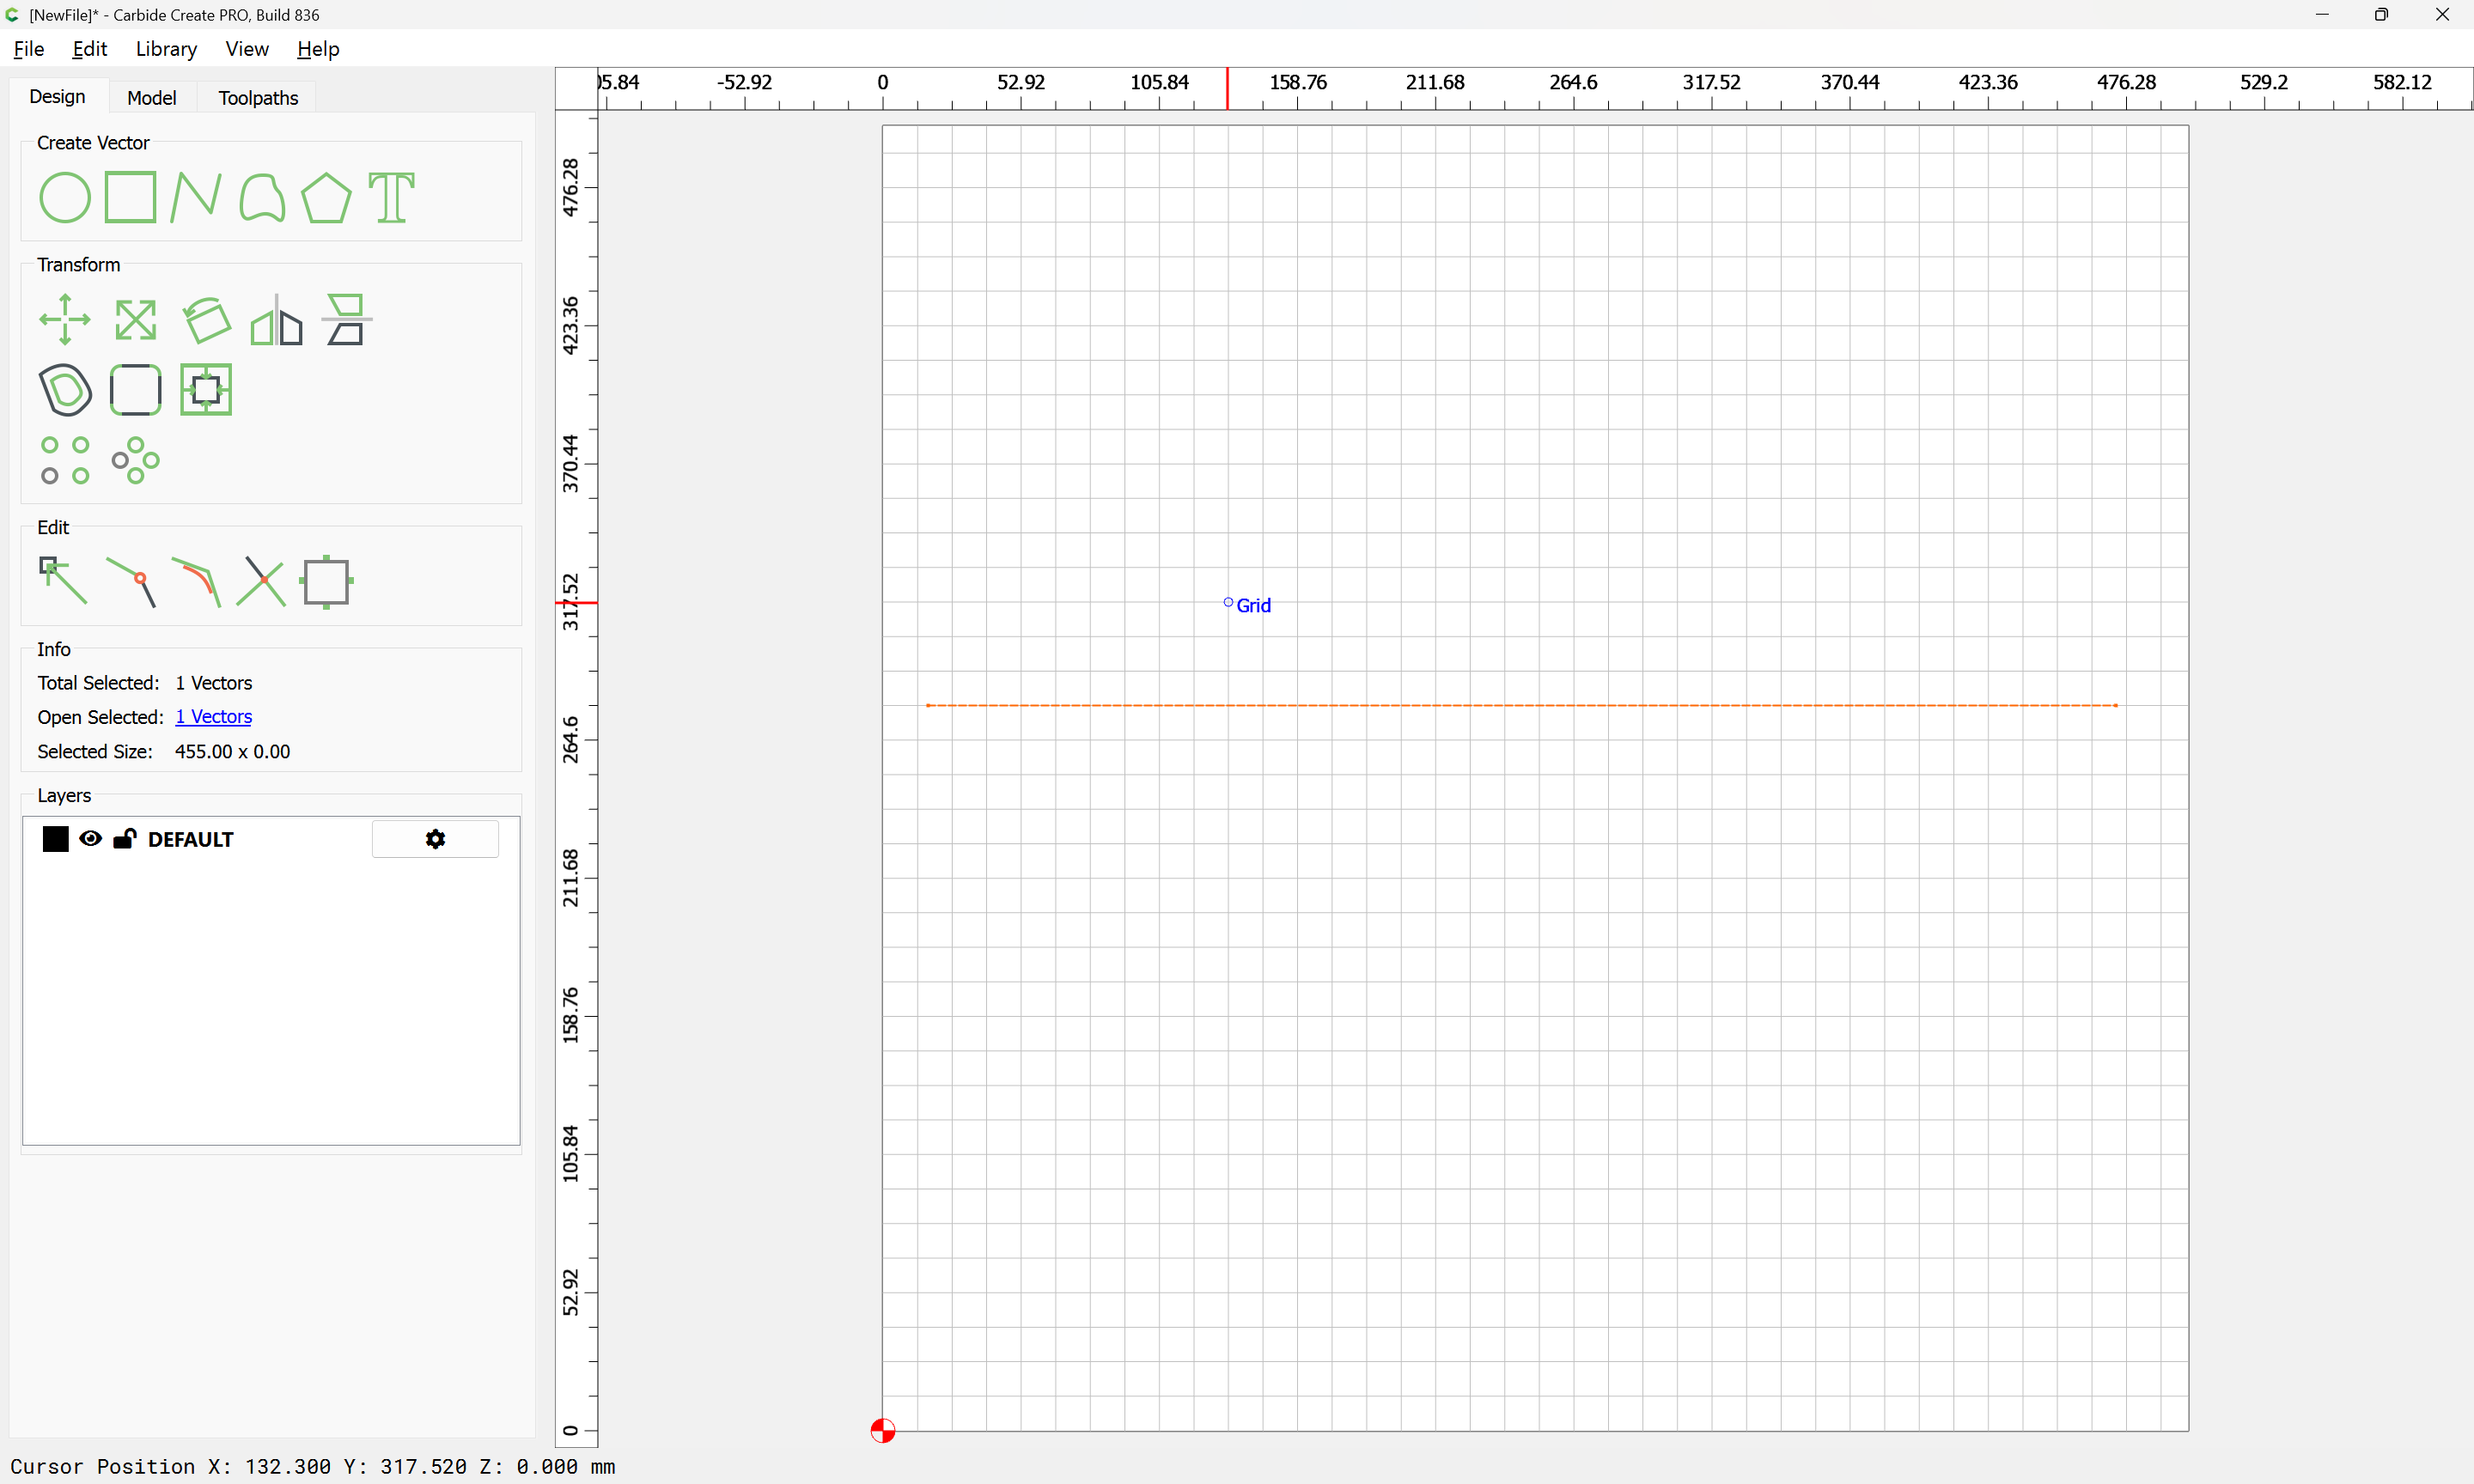The width and height of the screenshot is (2474, 1484).
Task: Select the Rectangle vector tool
Action: (131, 197)
